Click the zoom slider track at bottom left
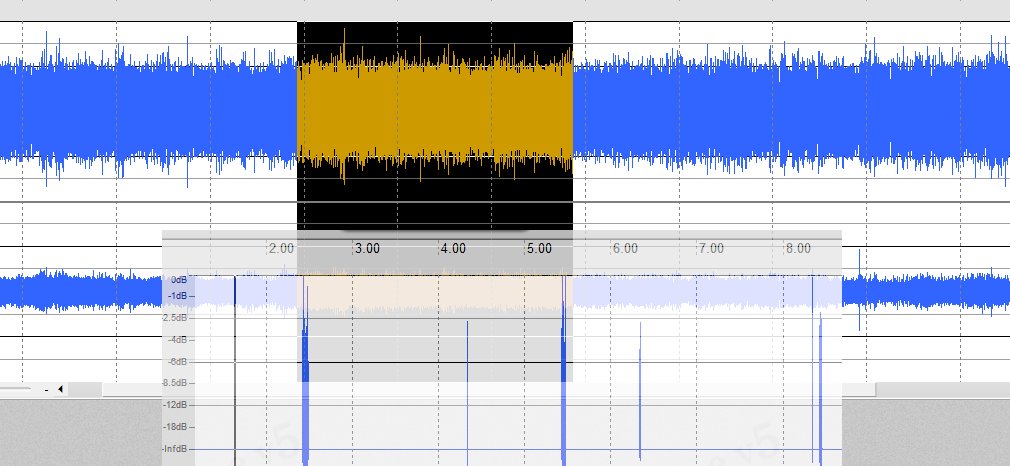The height and width of the screenshot is (466, 1010). pyautogui.click(x=15, y=389)
